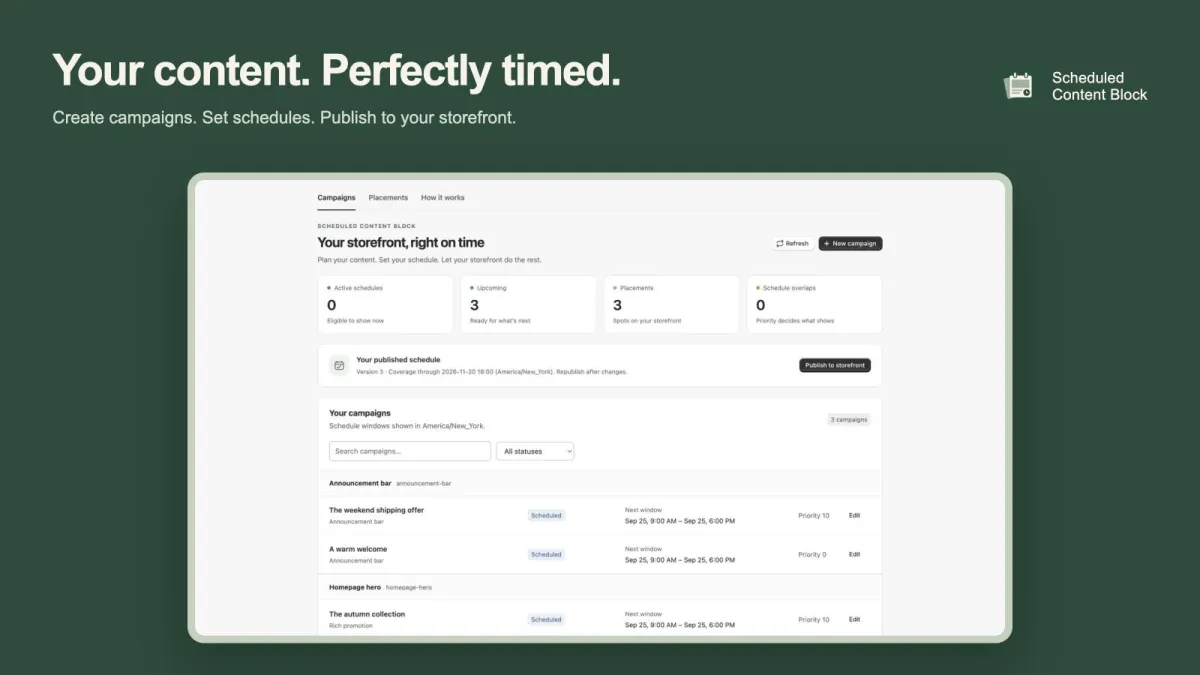Click Scheduled badge for weekend shipping offer
The height and width of the screenshot is (675, 1200).
coord(546,515)
